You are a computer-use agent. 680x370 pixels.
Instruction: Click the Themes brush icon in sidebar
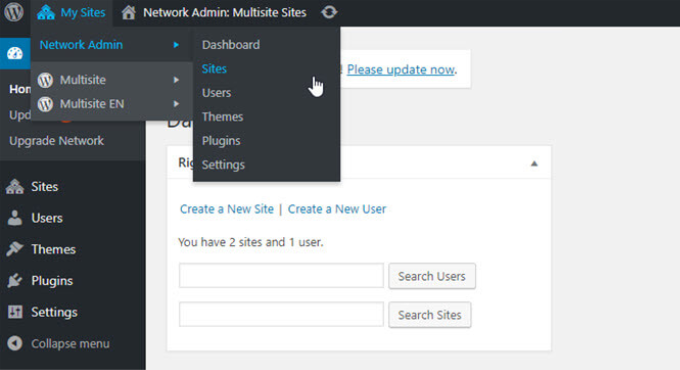15,249
